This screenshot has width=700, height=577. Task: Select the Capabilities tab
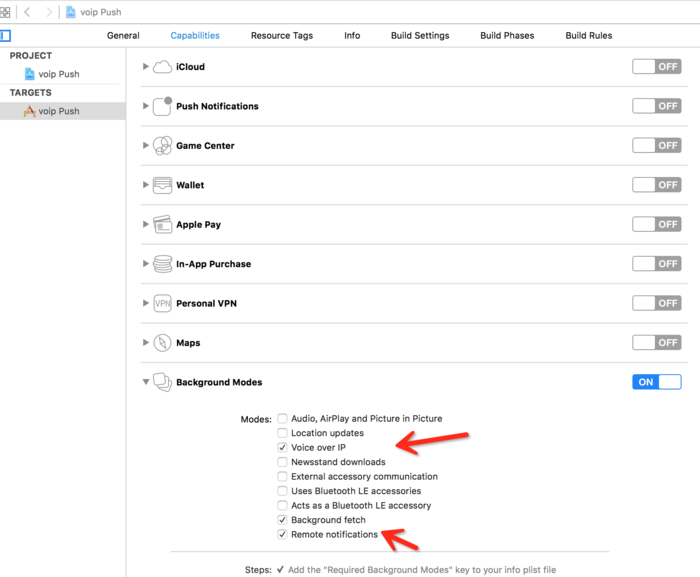(195, 35)
